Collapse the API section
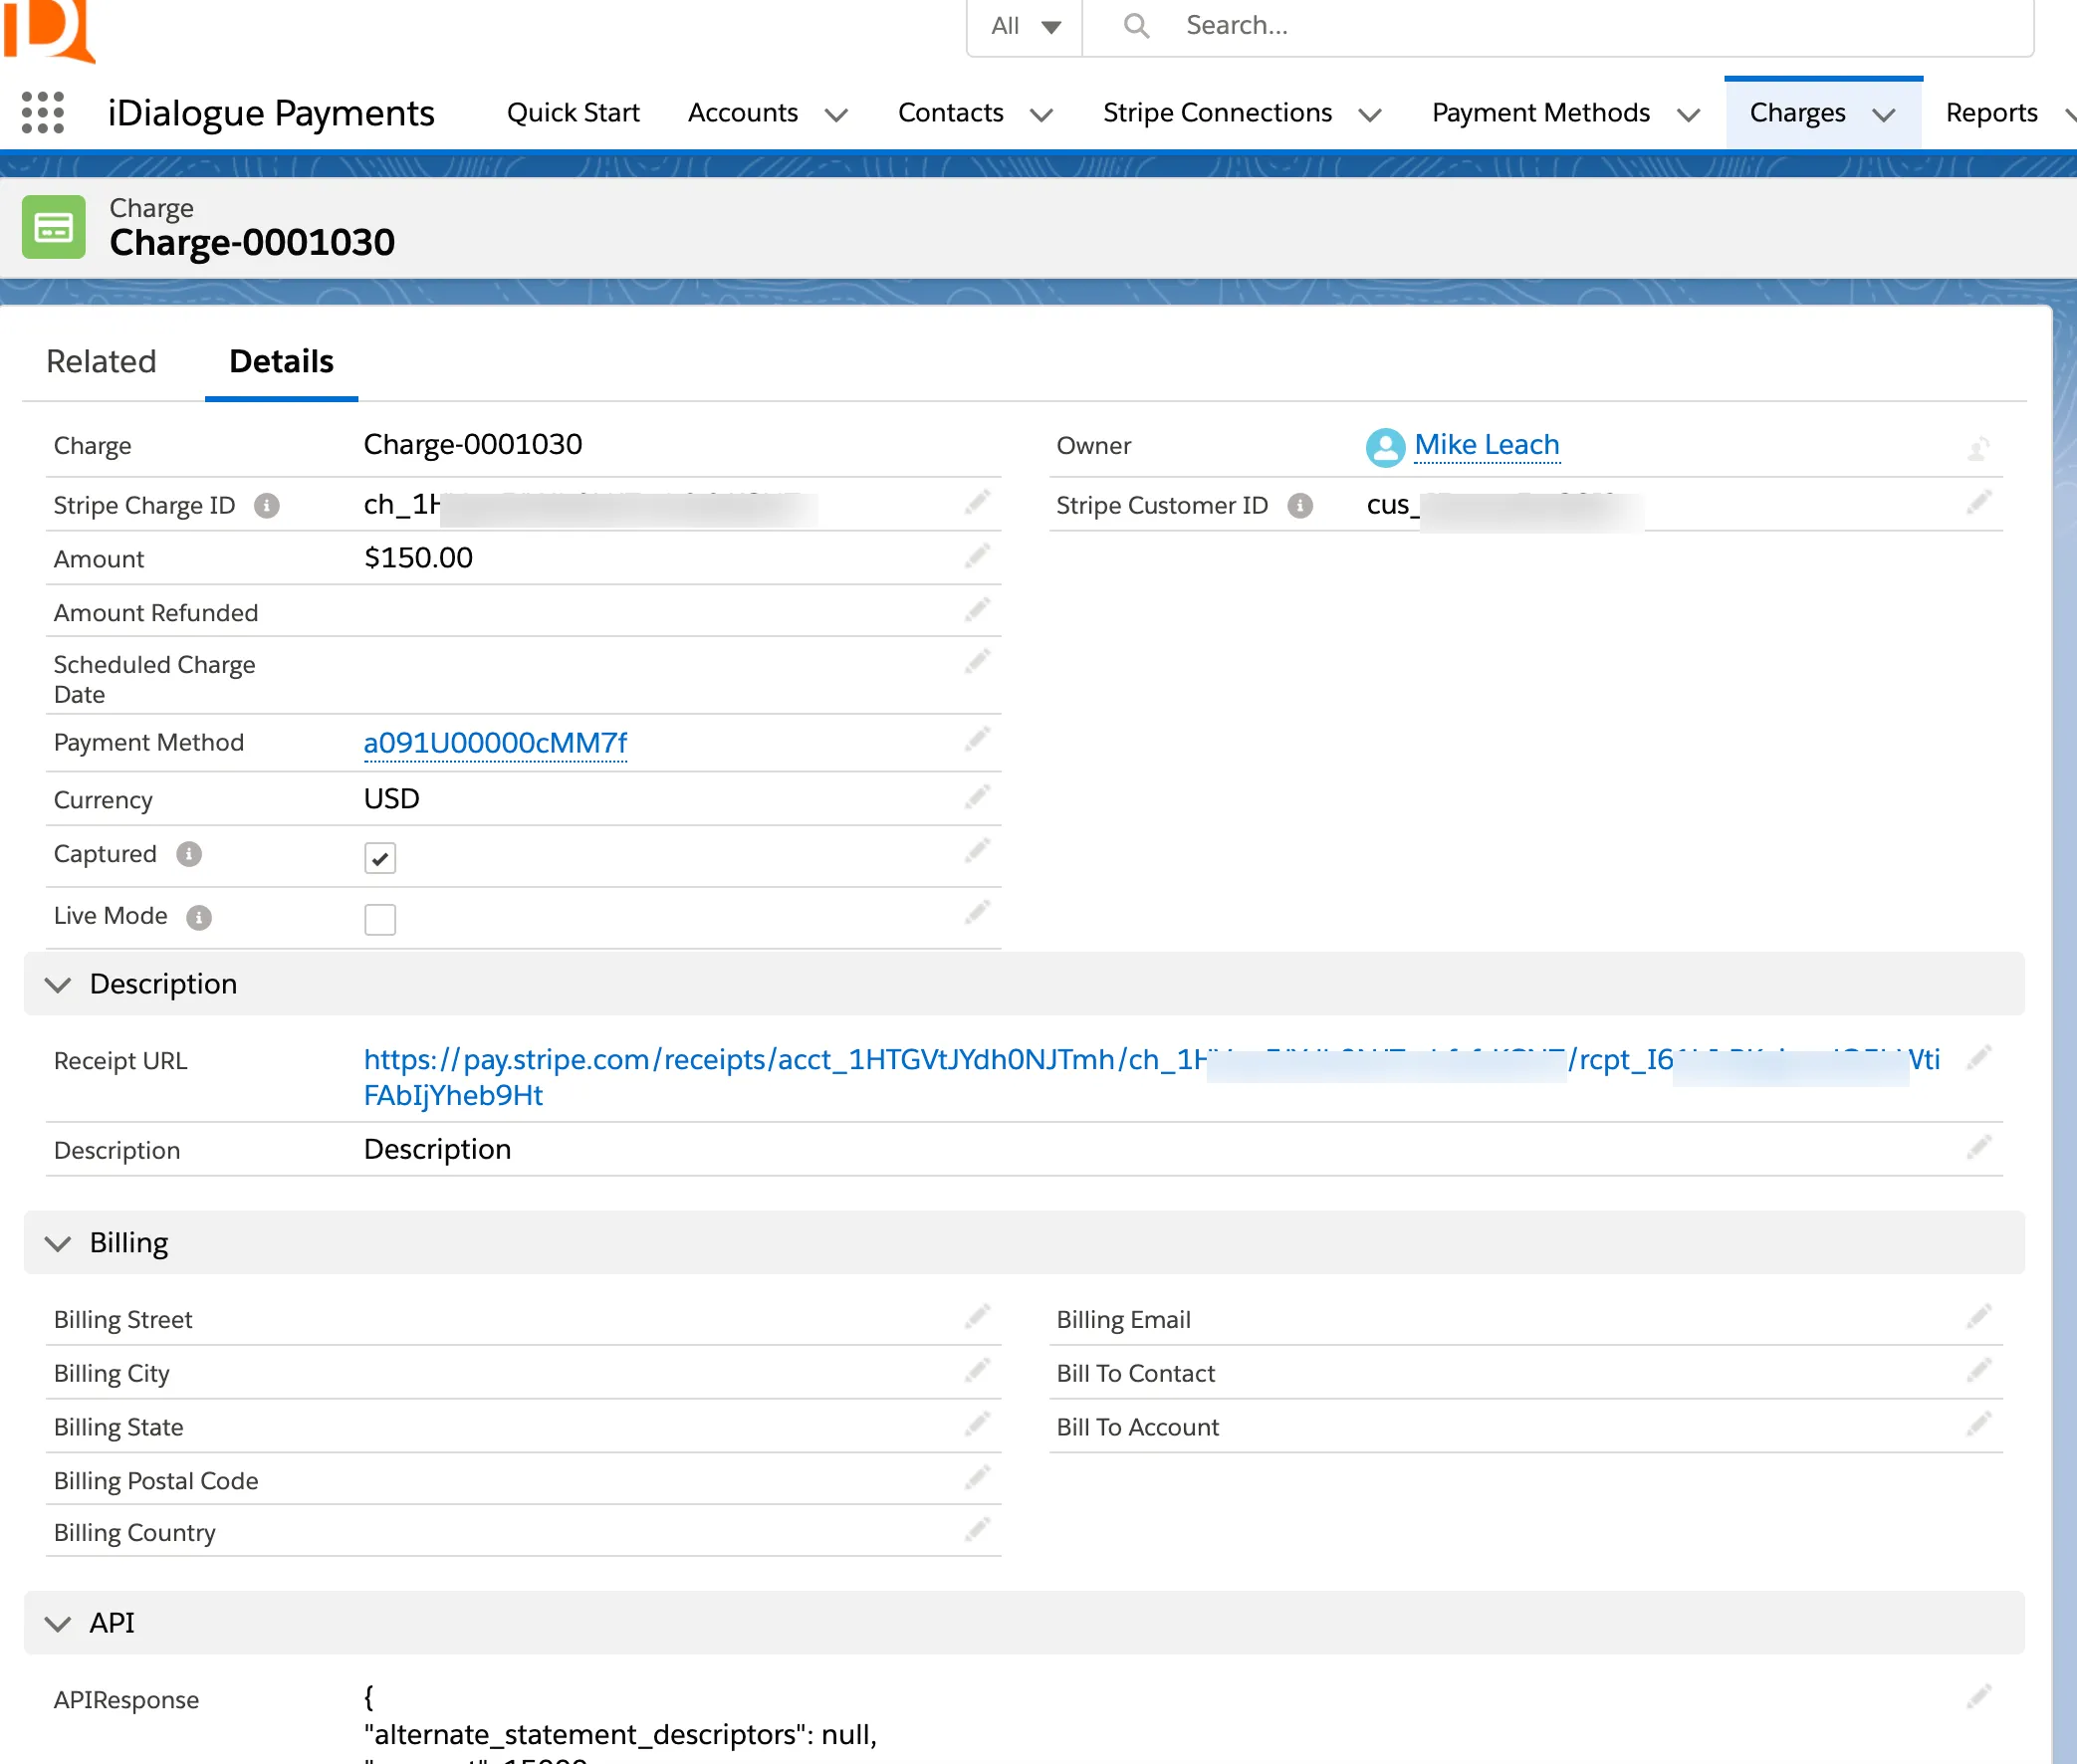 click(58, 1623)
